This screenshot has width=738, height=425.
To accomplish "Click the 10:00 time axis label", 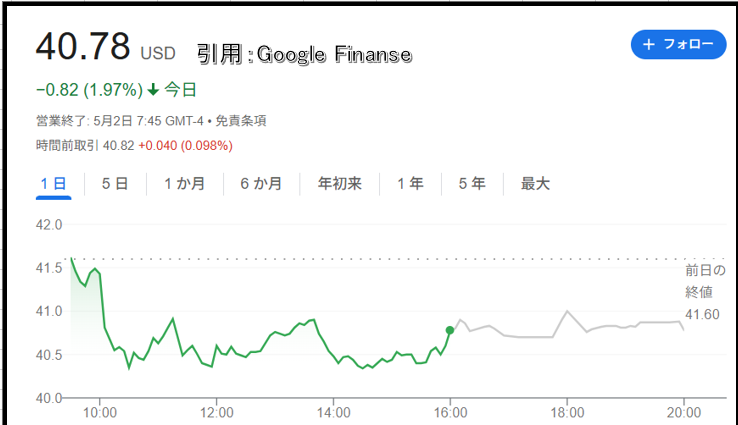I will tap(99, 413).
